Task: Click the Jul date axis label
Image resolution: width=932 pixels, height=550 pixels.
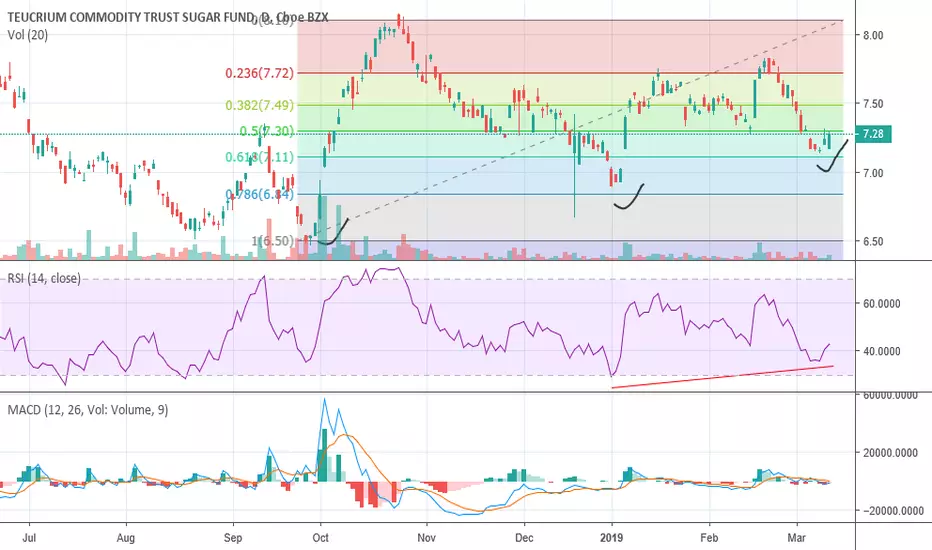Action: tap(29, 538)
